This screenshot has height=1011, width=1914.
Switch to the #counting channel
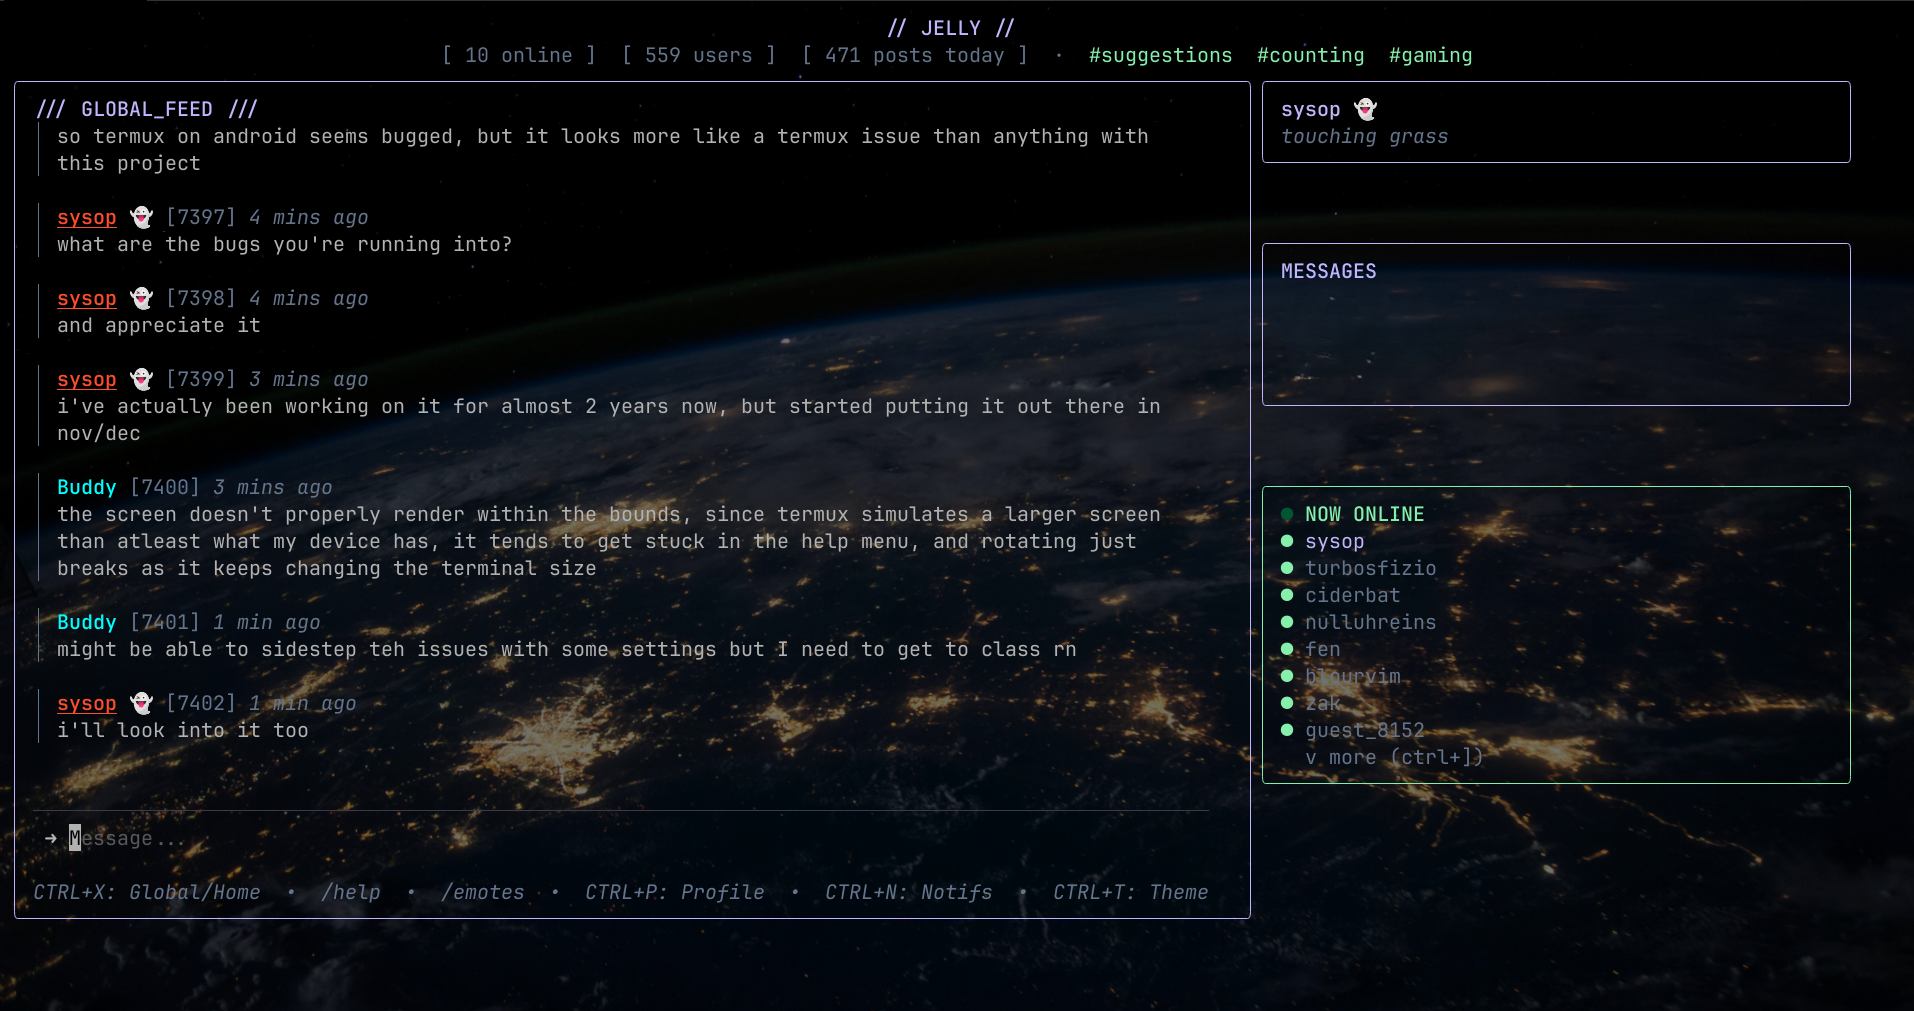click(1310, 55)
